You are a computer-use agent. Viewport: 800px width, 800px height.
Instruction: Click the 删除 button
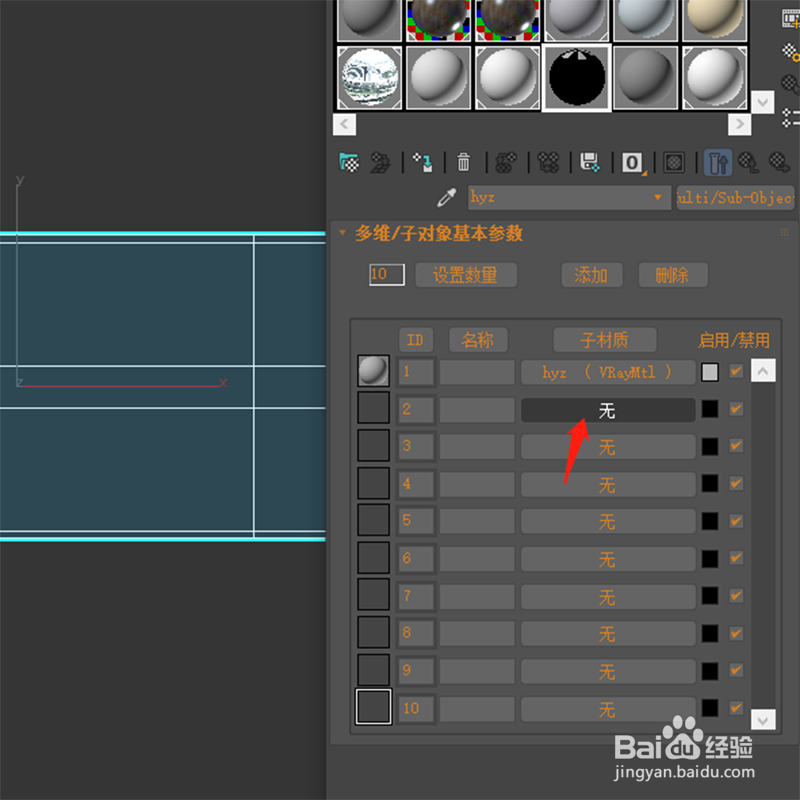click(x=673, y=275)
